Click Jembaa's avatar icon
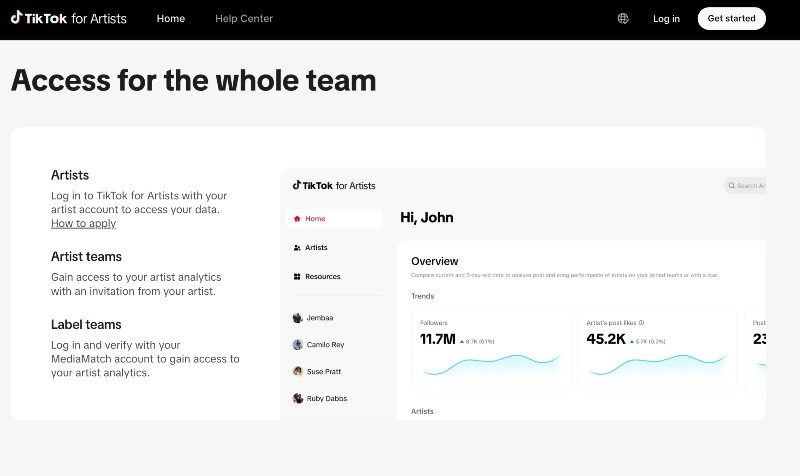This screenshot has height=476, width=800. [x=298, y=318]
